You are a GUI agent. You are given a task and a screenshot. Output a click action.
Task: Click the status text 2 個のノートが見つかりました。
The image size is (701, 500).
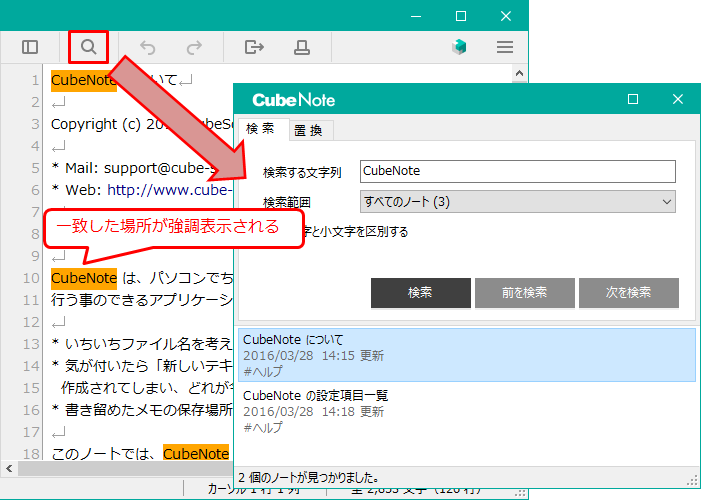[x=309, y=478]
